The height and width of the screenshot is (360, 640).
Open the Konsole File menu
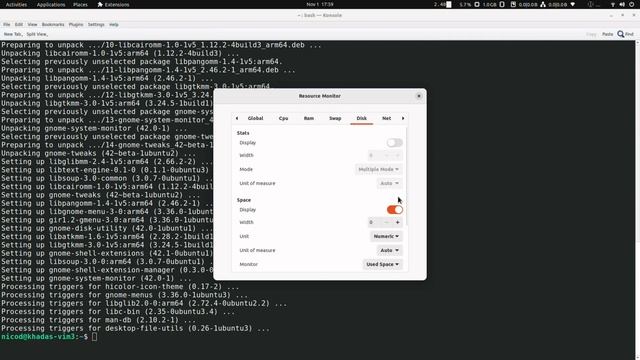coord(7,24)
